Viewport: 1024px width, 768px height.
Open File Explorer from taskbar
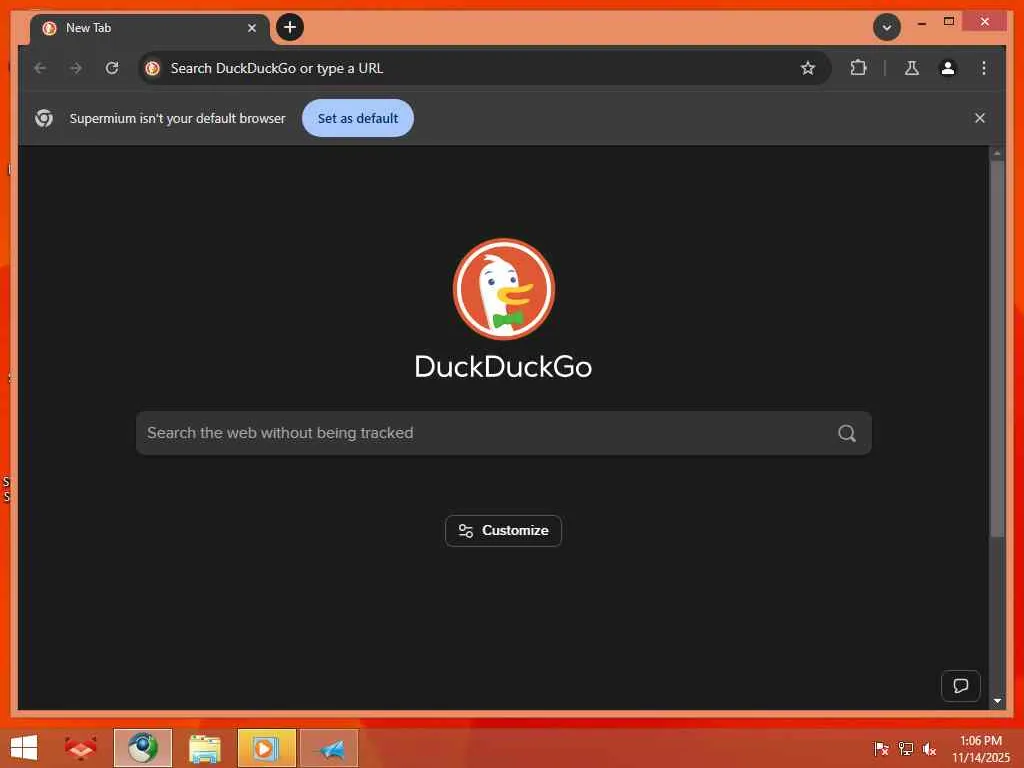204,748
